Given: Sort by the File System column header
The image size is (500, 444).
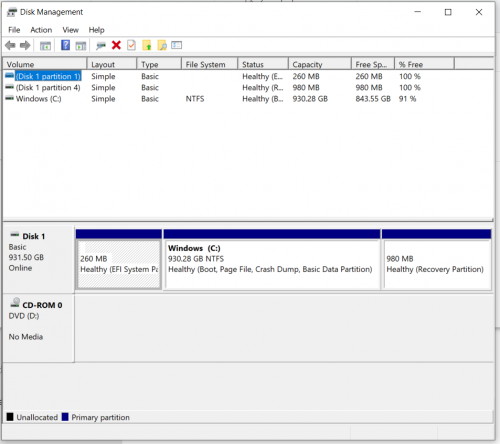Looking at the screenshot, I should pyautogui.click(x=210, y=64).
